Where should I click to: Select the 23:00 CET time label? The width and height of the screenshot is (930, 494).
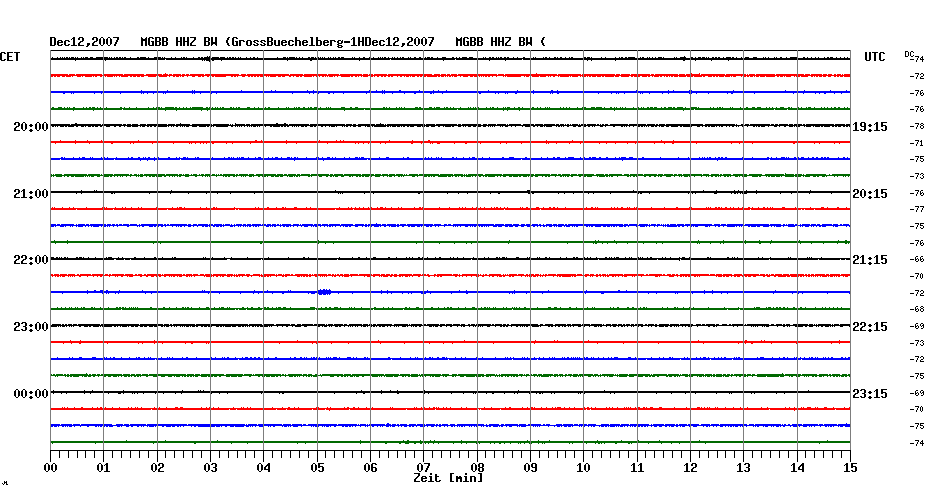point(31,327)
